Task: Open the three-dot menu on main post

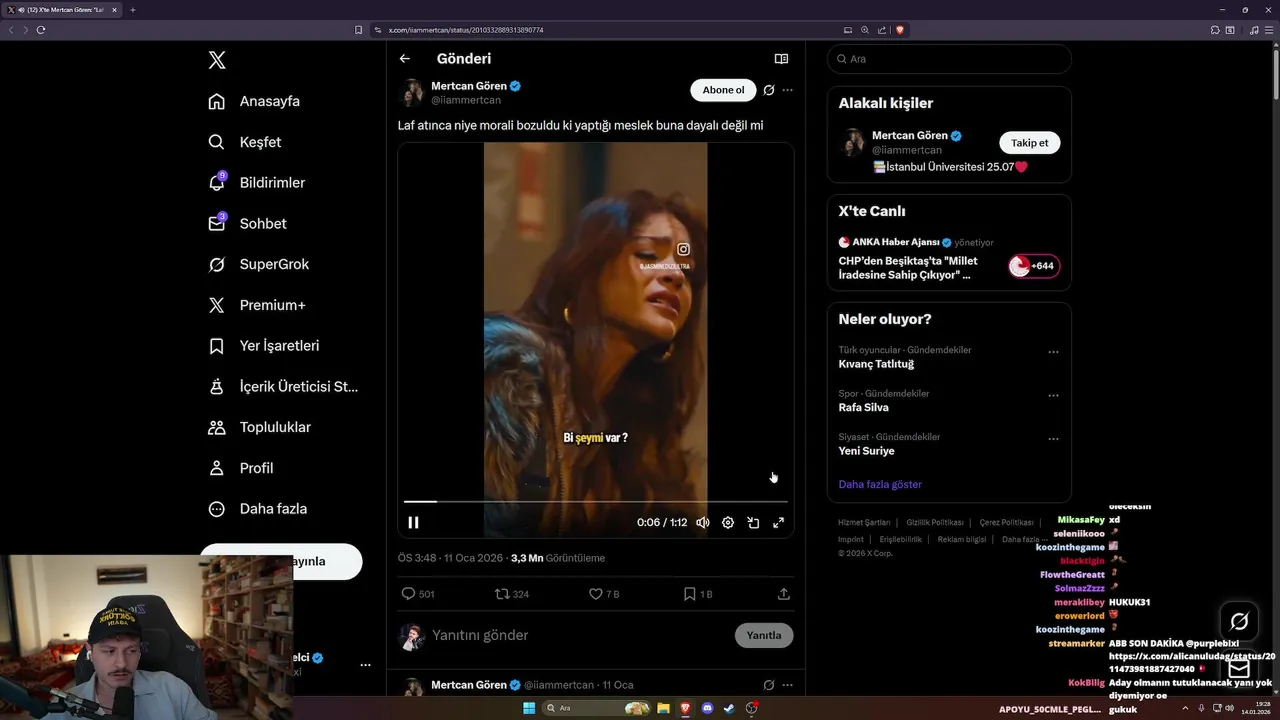Action: click(x=787, y=90)
